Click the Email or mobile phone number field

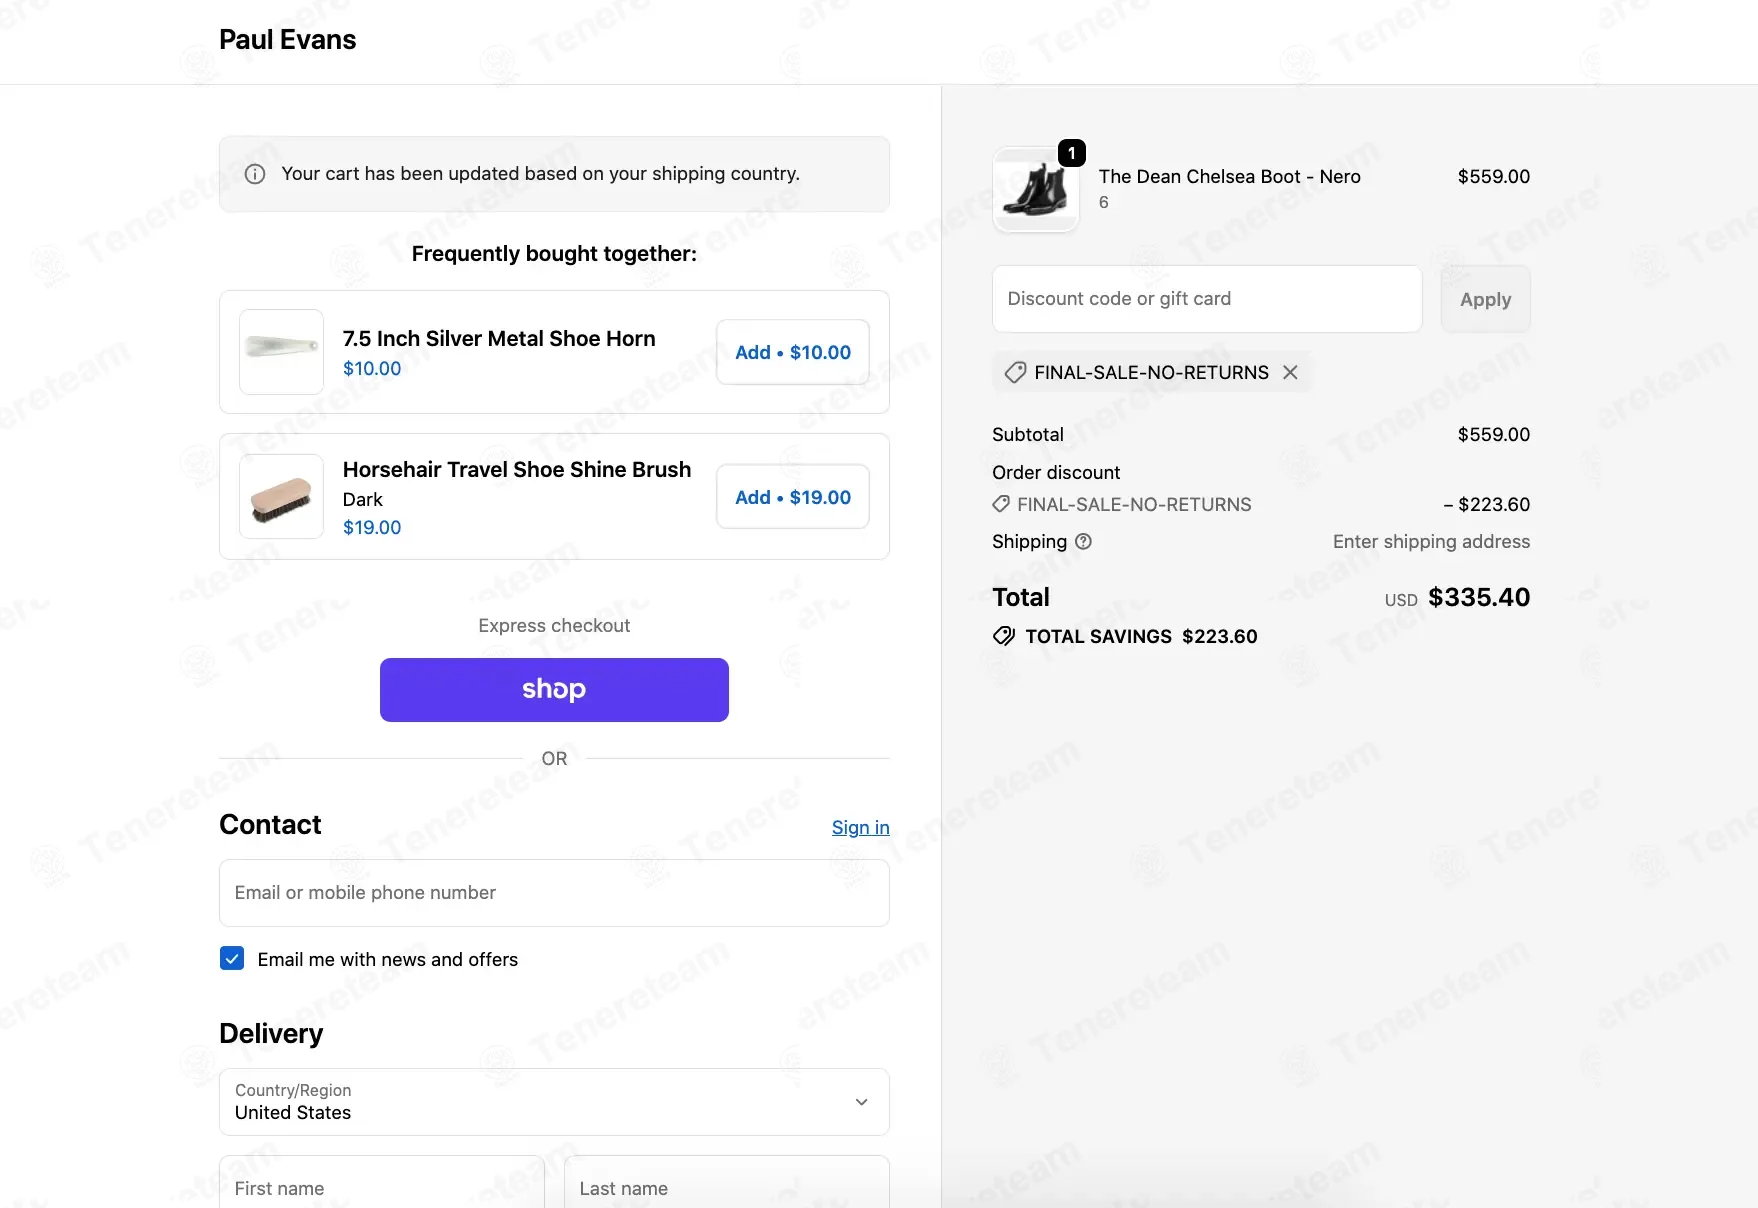(x=554, y=893)
